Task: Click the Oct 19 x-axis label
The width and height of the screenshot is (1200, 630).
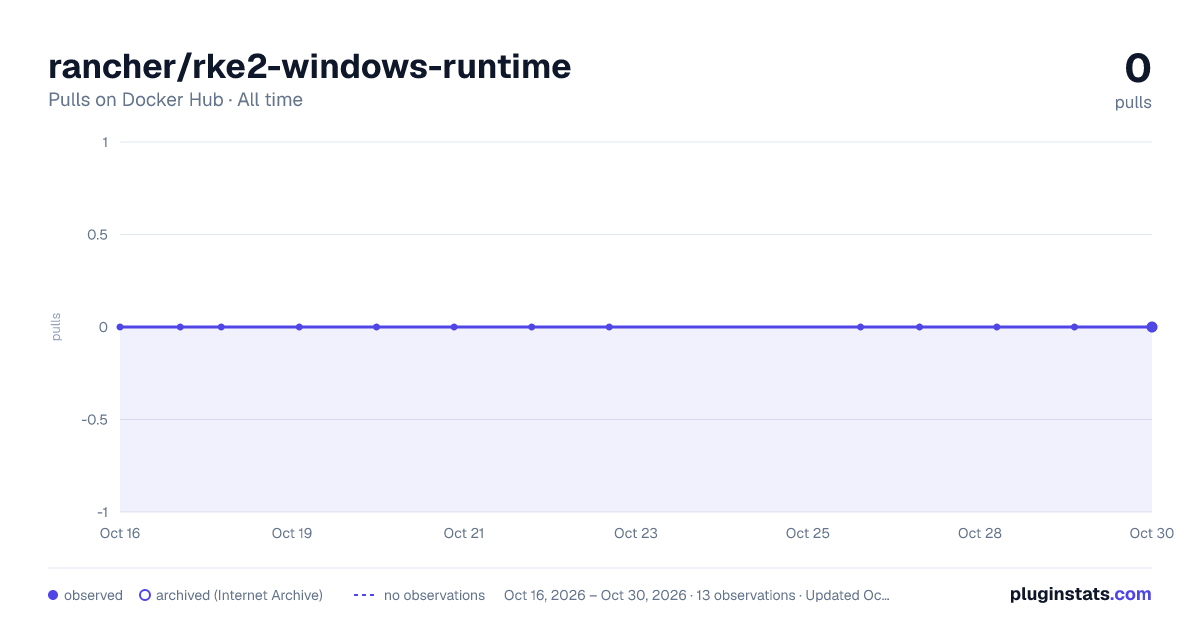Action: (x=292, y=533)
